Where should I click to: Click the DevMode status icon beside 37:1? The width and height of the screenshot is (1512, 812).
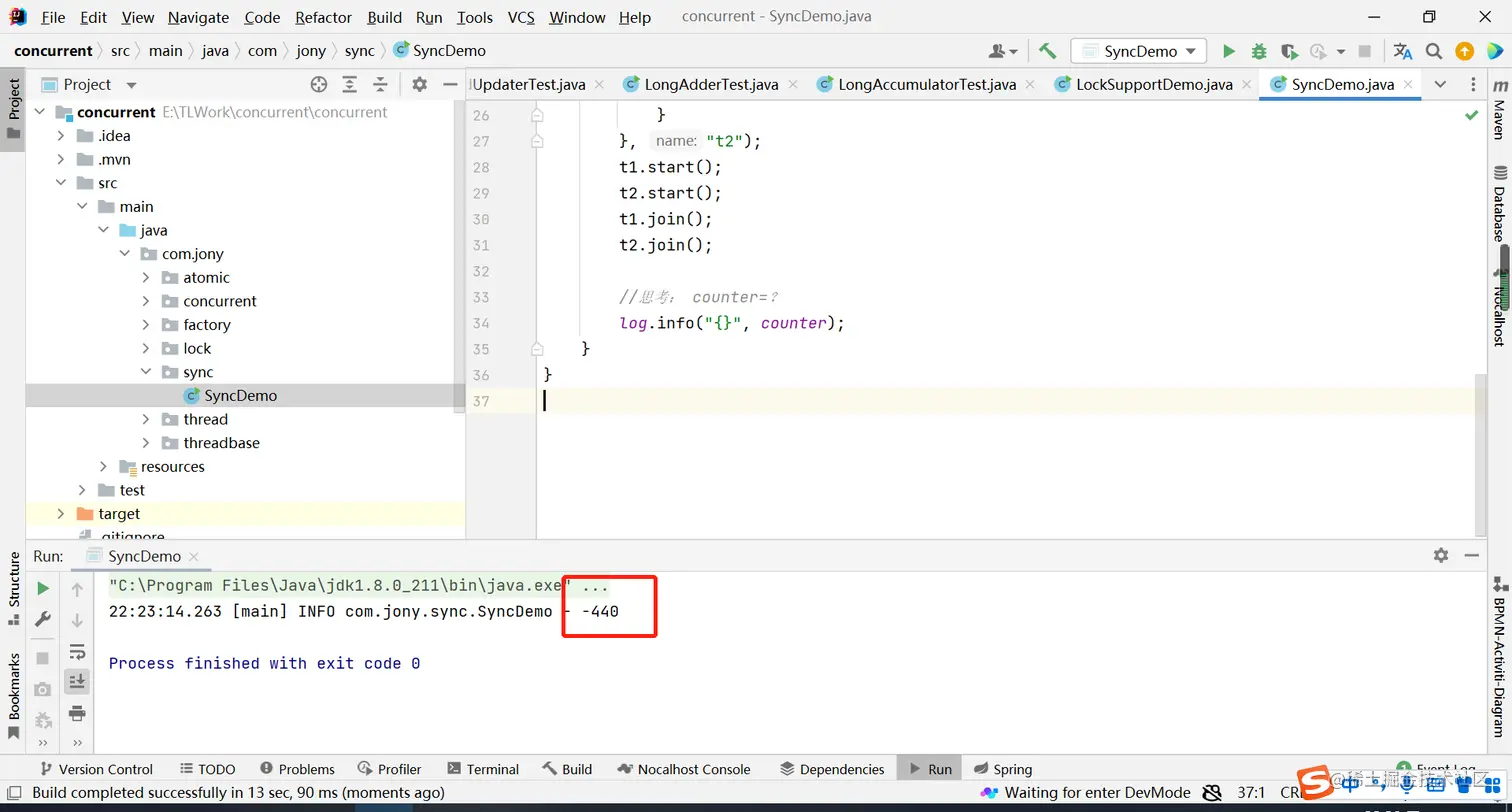coord(1212,793)
